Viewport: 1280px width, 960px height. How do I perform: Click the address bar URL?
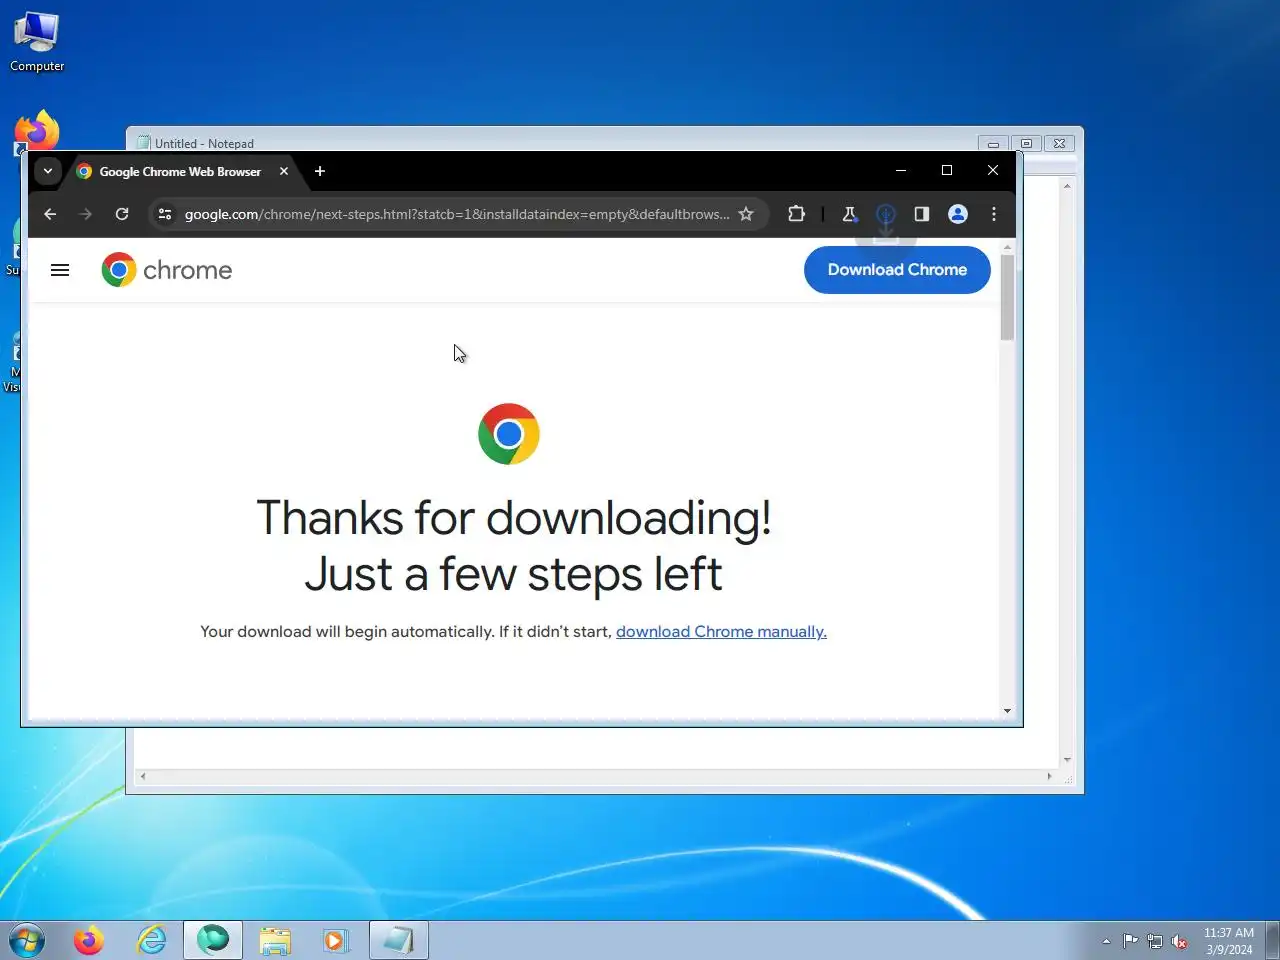(457, 214)
